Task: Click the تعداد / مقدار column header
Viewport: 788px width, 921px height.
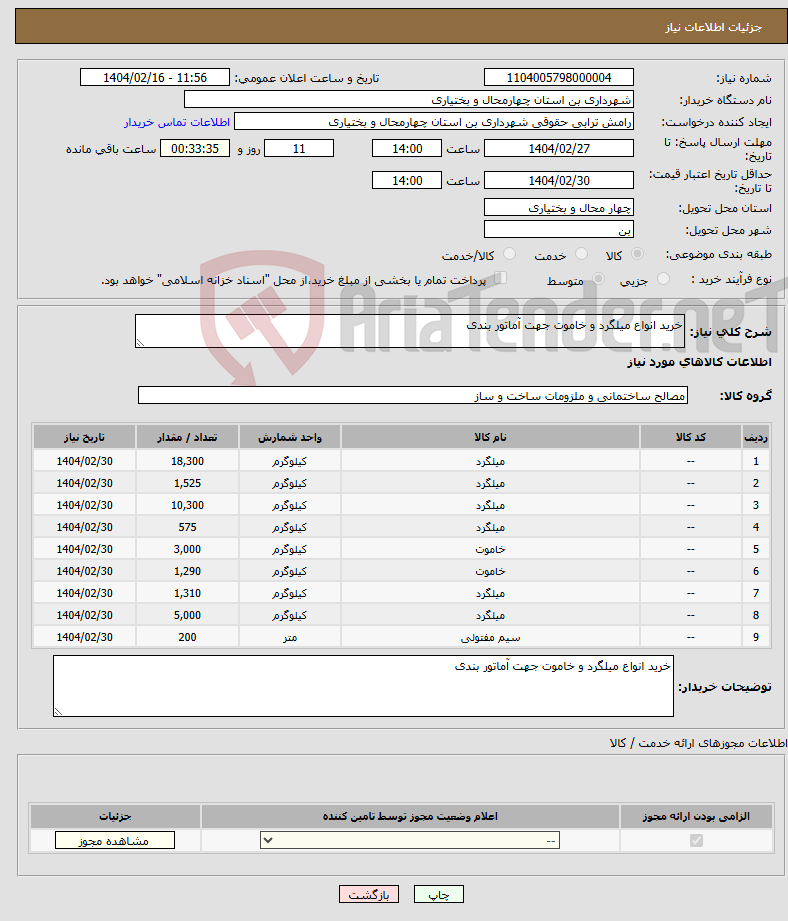Action: [187, 437]
